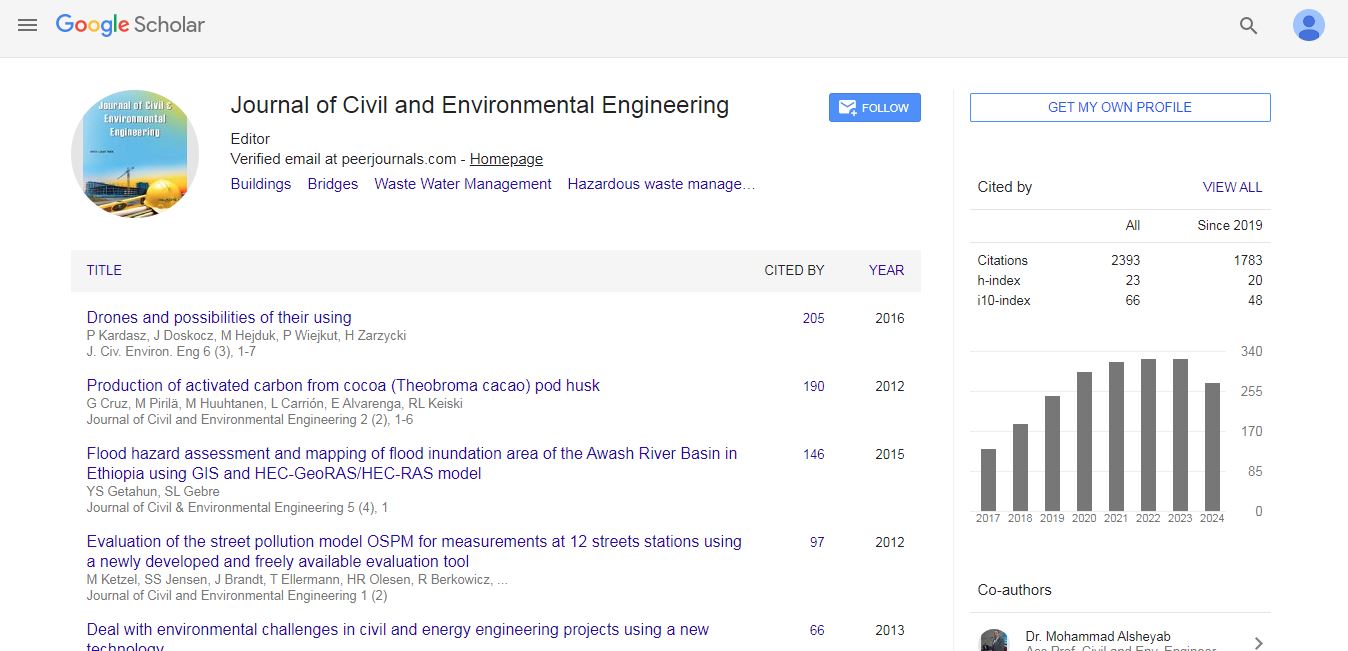Open the Homepage link
1348x651 pixels.
pos(506,159)
